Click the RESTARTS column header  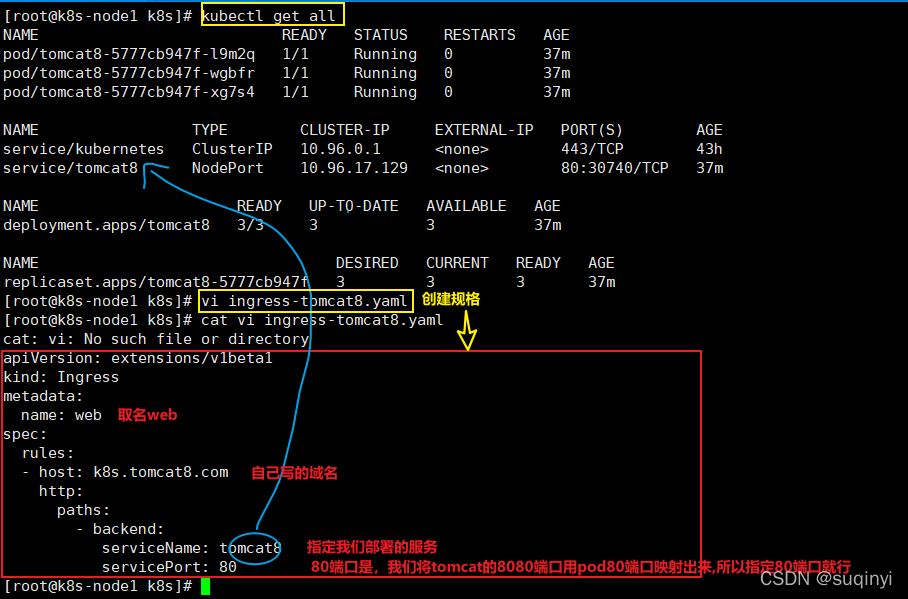[479, 35]
